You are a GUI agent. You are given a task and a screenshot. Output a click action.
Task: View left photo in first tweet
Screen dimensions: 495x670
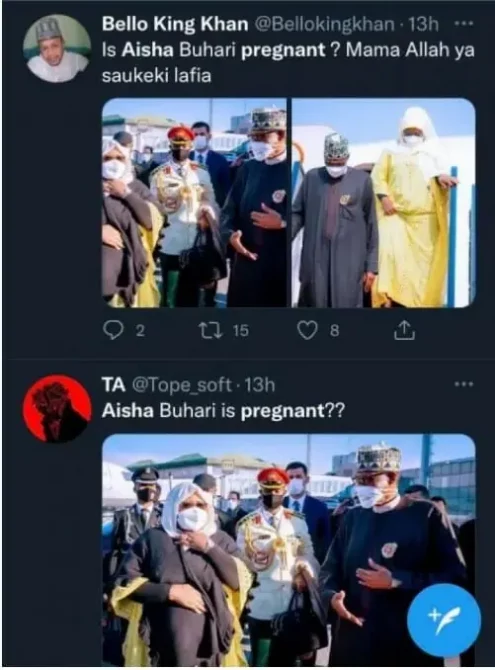pos(194,203)
